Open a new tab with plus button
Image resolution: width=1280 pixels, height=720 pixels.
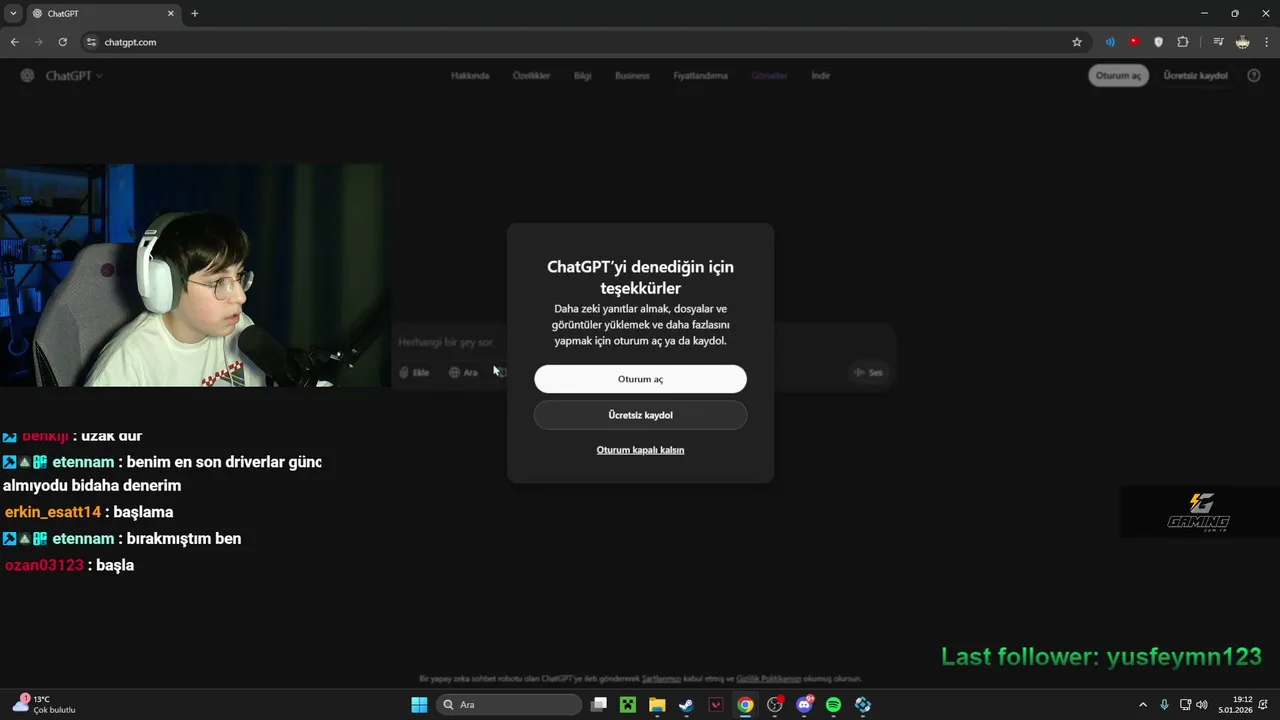click(x=195, y=14)
